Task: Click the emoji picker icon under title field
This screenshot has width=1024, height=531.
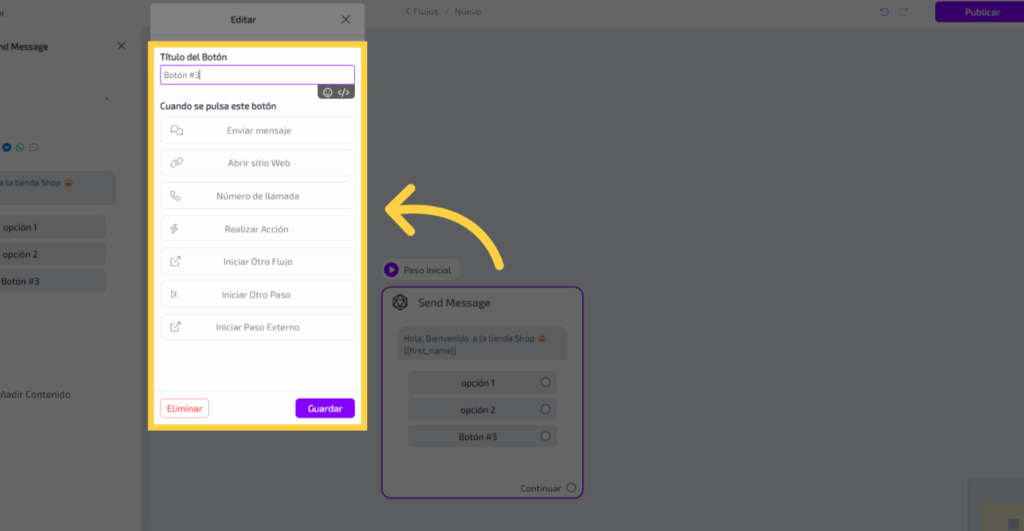Action: tap(327, 92)
